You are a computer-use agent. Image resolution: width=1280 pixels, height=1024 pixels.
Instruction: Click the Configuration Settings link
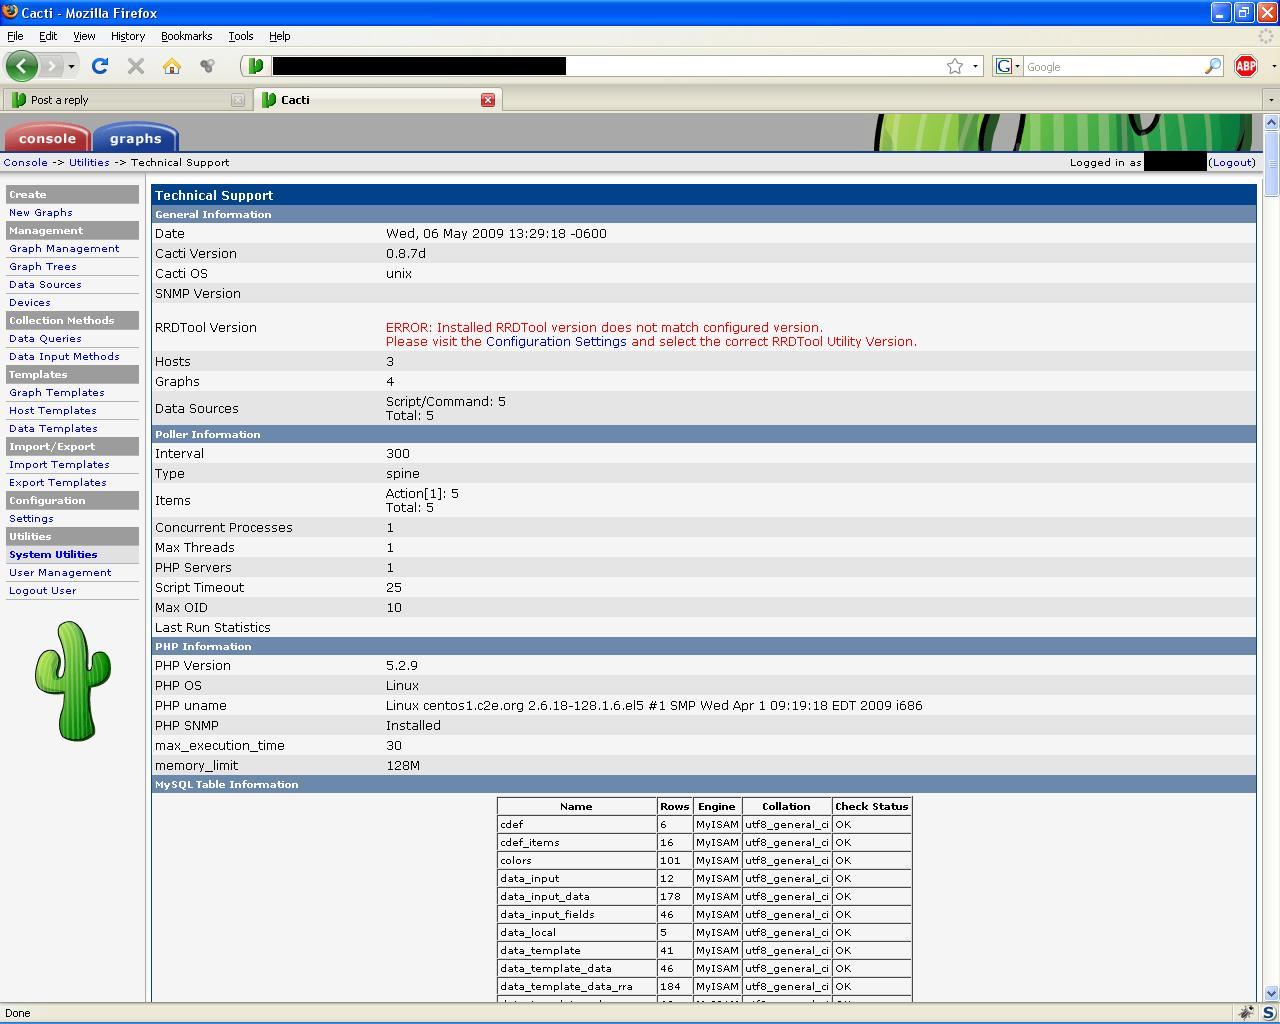pos(556,341)
